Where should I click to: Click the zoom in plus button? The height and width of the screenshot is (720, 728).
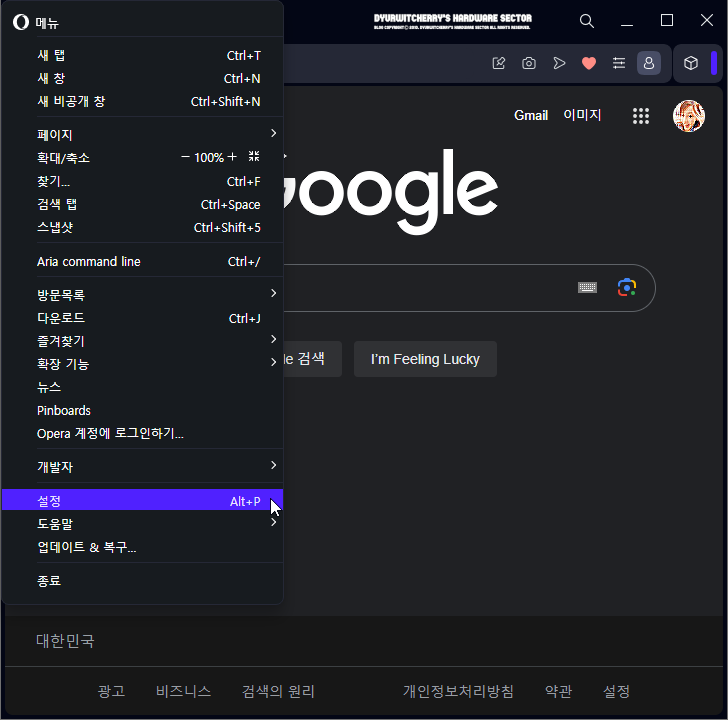[x=232, y=157]
